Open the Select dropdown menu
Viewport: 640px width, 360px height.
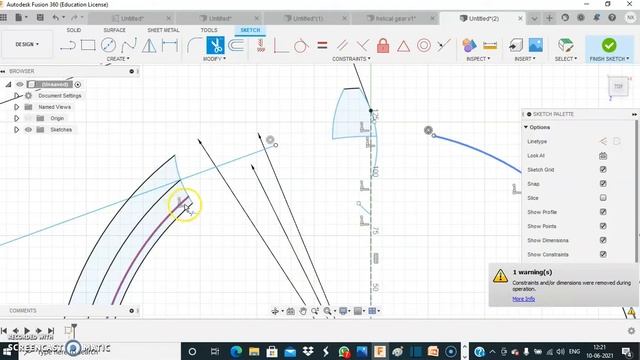[x=566, y=59]
